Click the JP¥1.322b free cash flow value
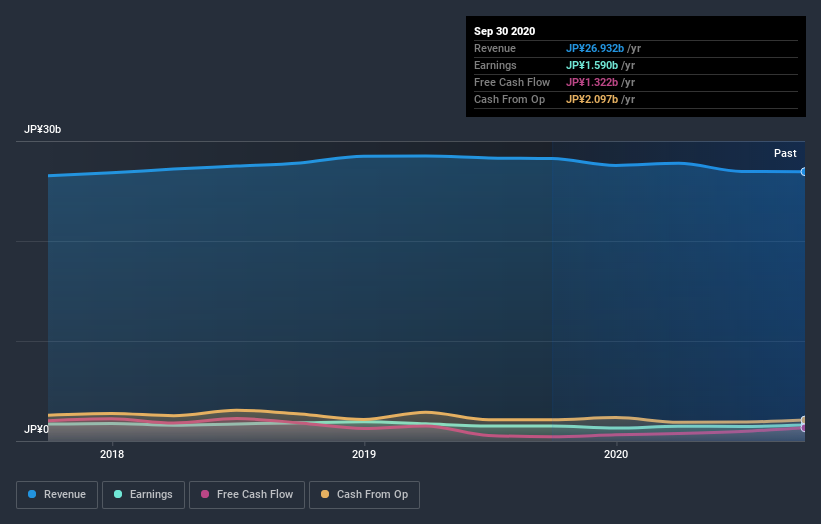Screen dimensions: 821x524 click(x=592, y=82)
